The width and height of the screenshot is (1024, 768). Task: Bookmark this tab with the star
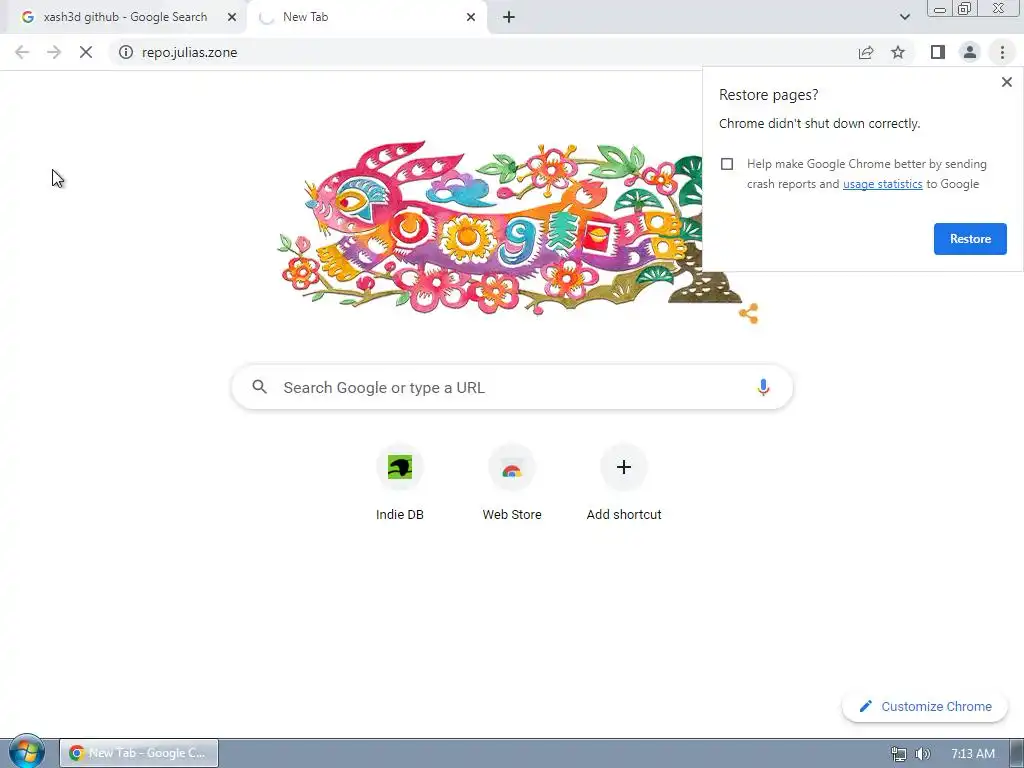898,52
